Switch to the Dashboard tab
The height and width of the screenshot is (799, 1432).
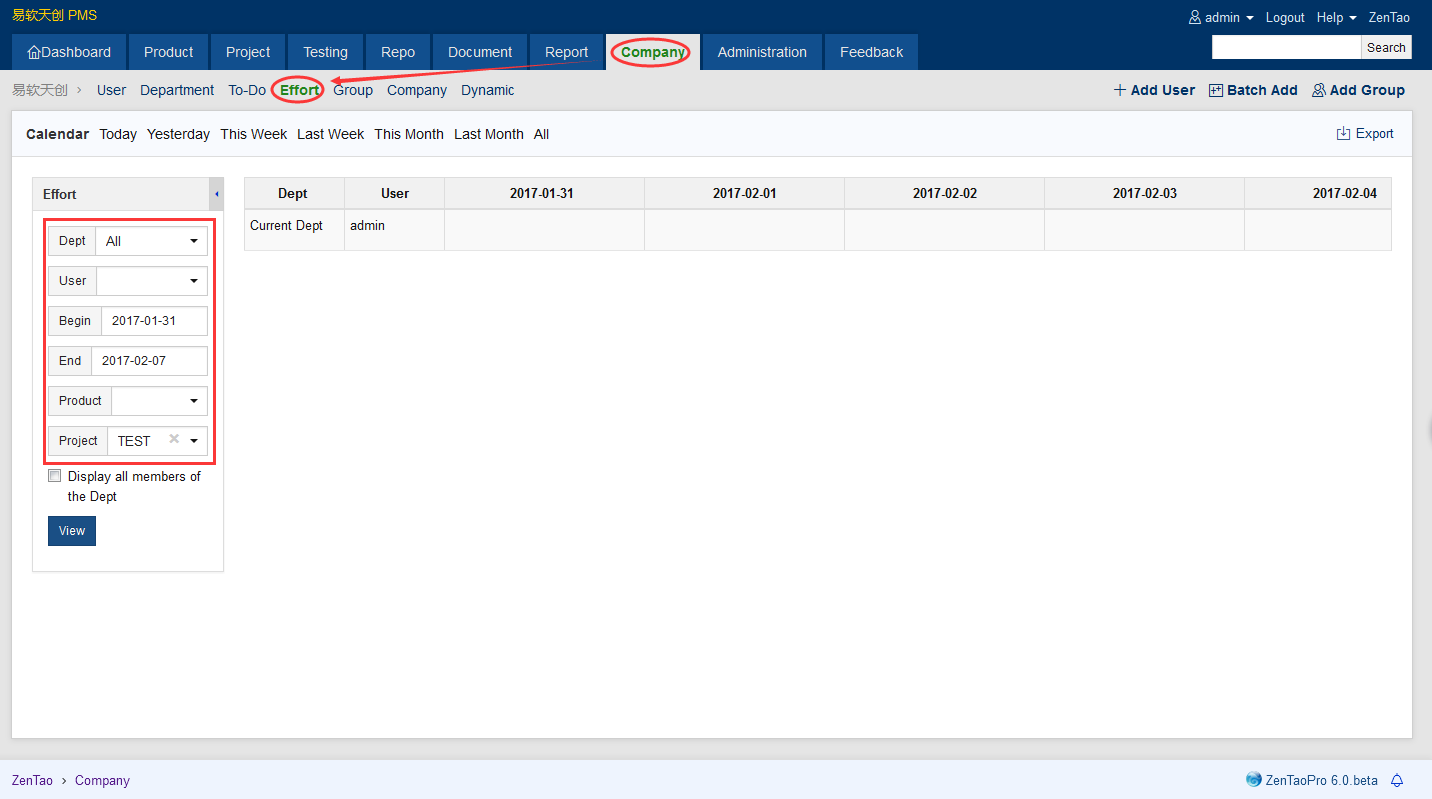pyautogui.click(x=69, y=52)
